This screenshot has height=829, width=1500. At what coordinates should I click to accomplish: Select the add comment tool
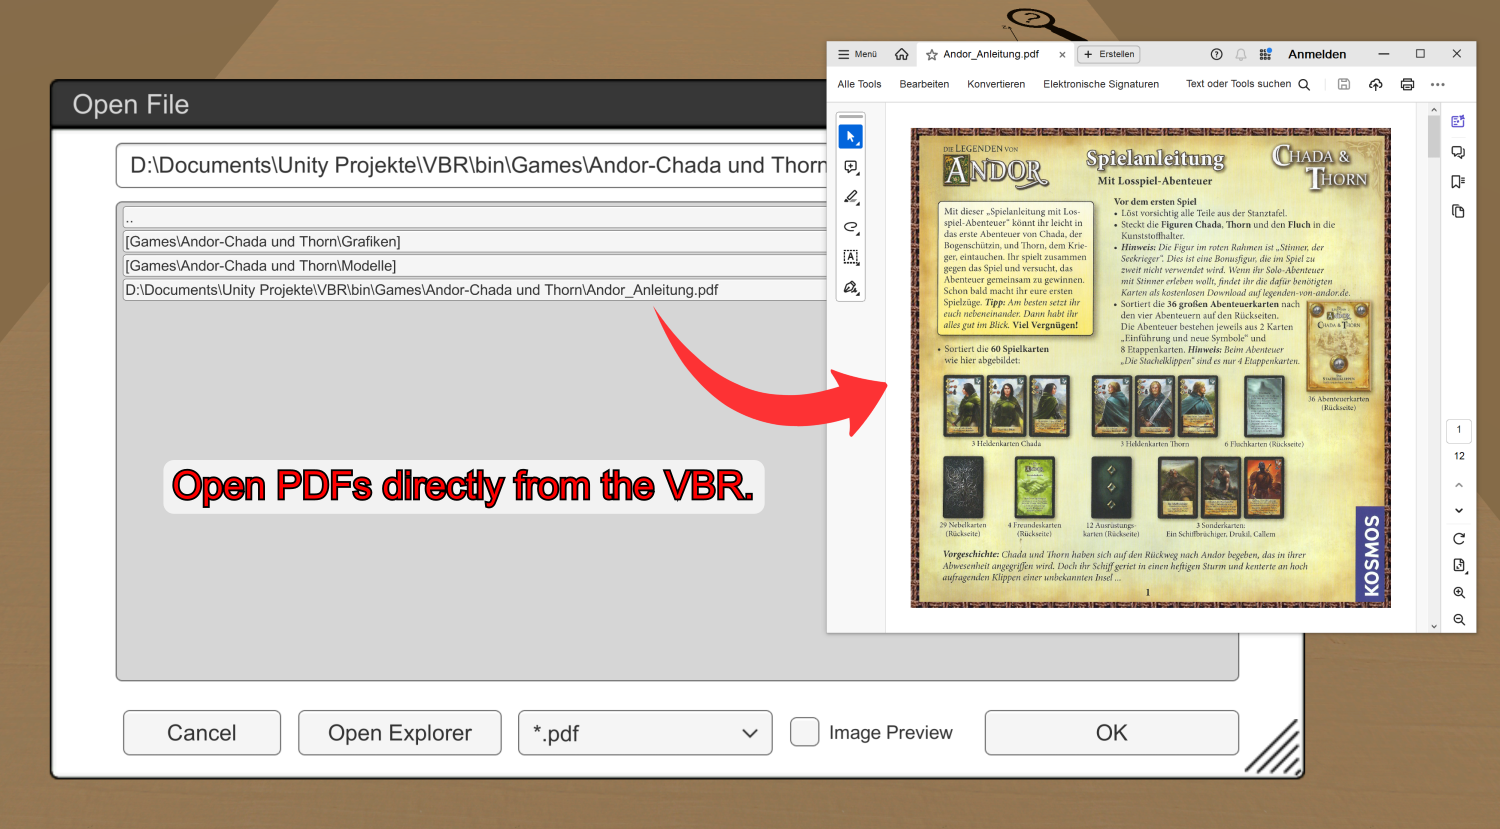pos(851,167)
